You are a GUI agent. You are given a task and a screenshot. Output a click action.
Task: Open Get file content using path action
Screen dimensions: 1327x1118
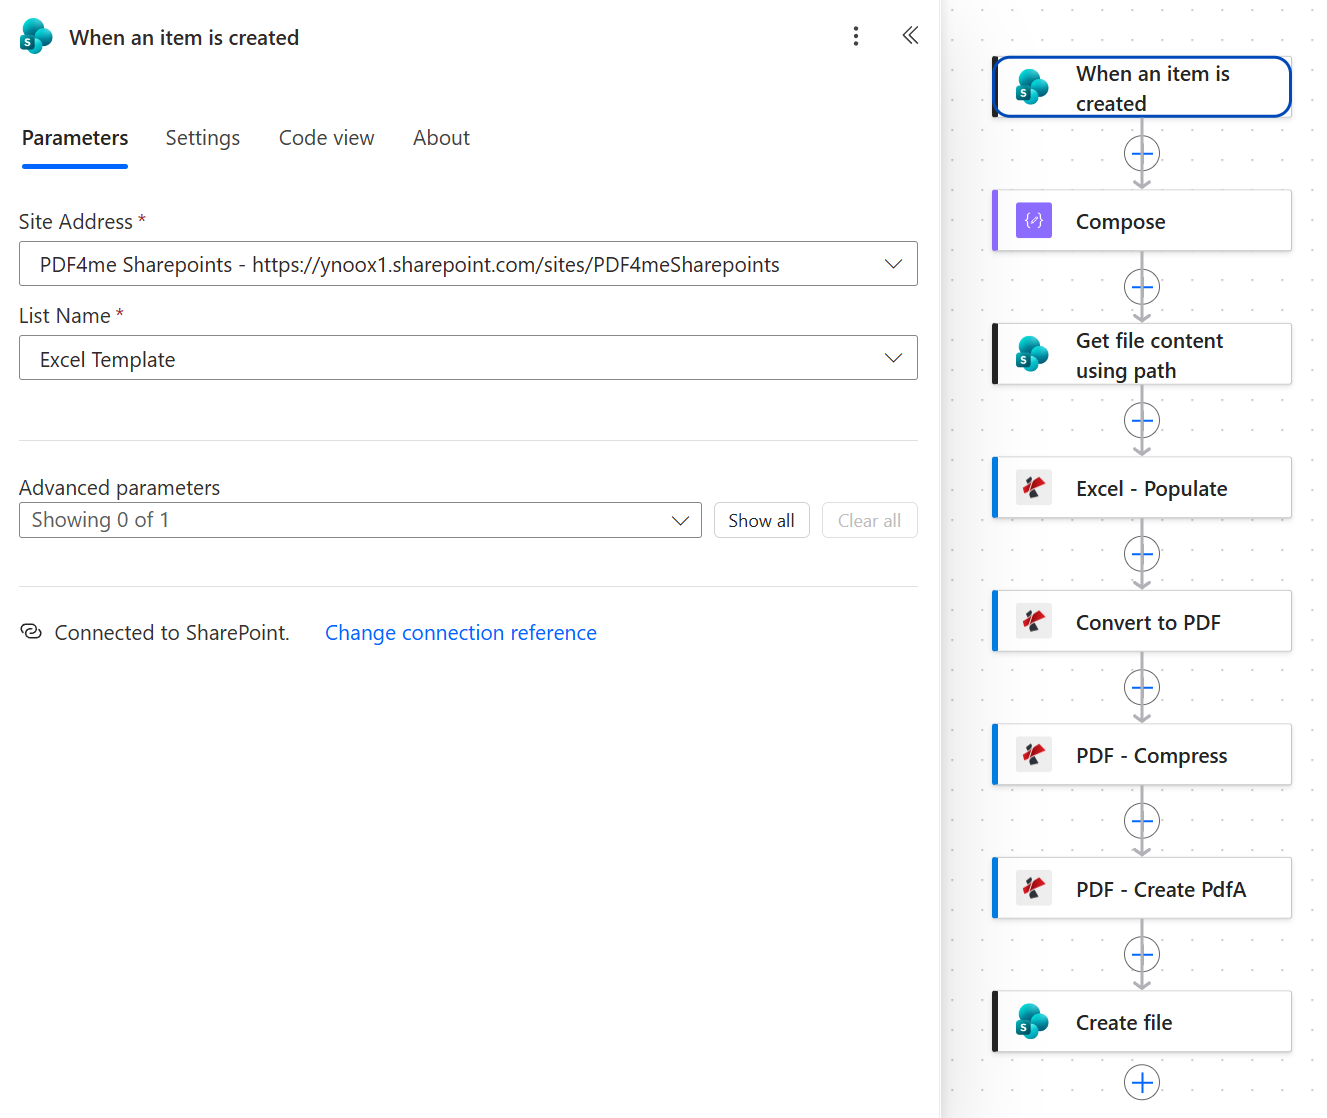1142,354
